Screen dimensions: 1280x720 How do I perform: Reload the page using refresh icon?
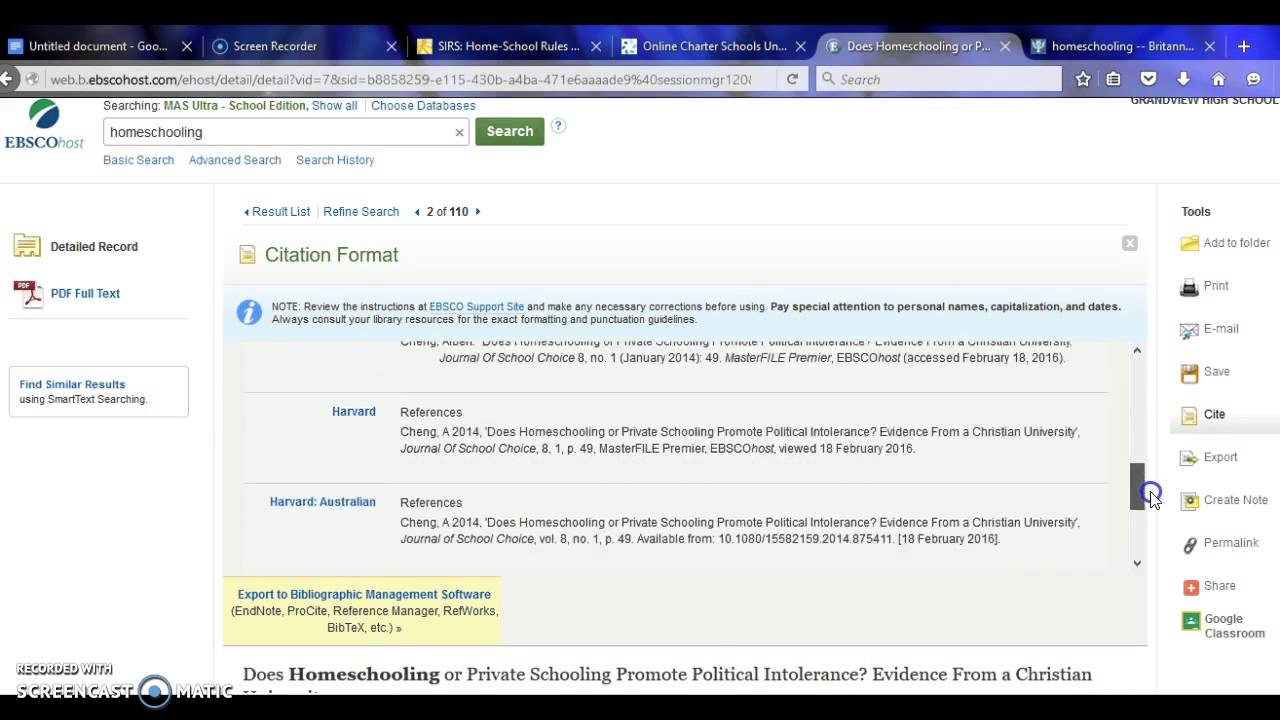click(792, 79)
